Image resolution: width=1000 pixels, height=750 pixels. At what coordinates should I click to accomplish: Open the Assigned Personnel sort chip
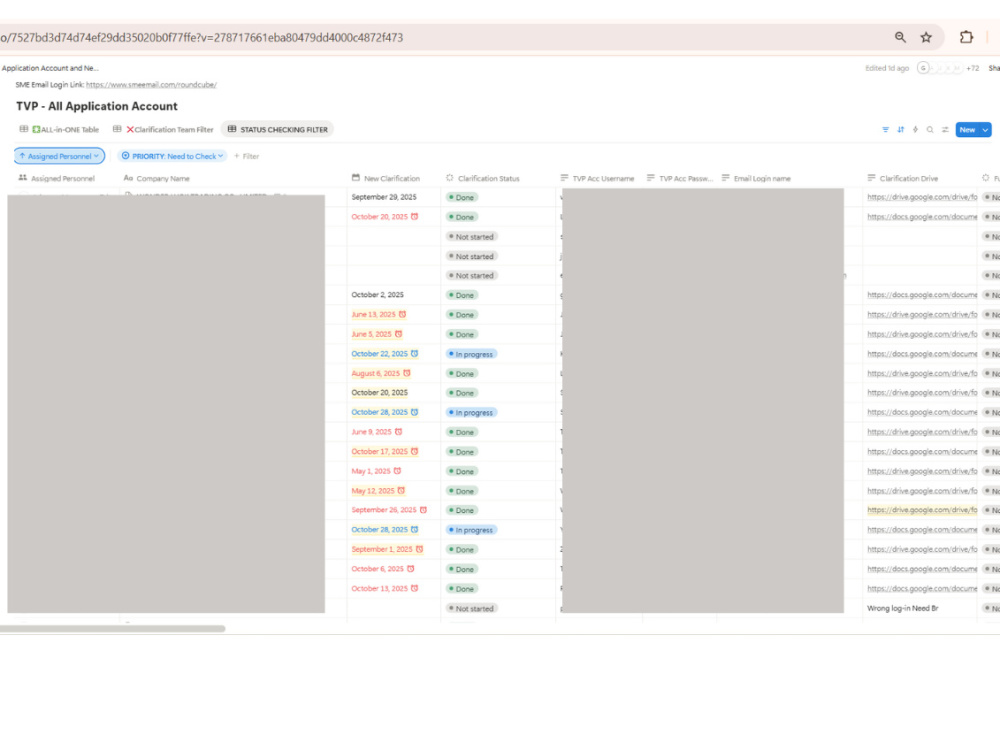click(59, 156)
